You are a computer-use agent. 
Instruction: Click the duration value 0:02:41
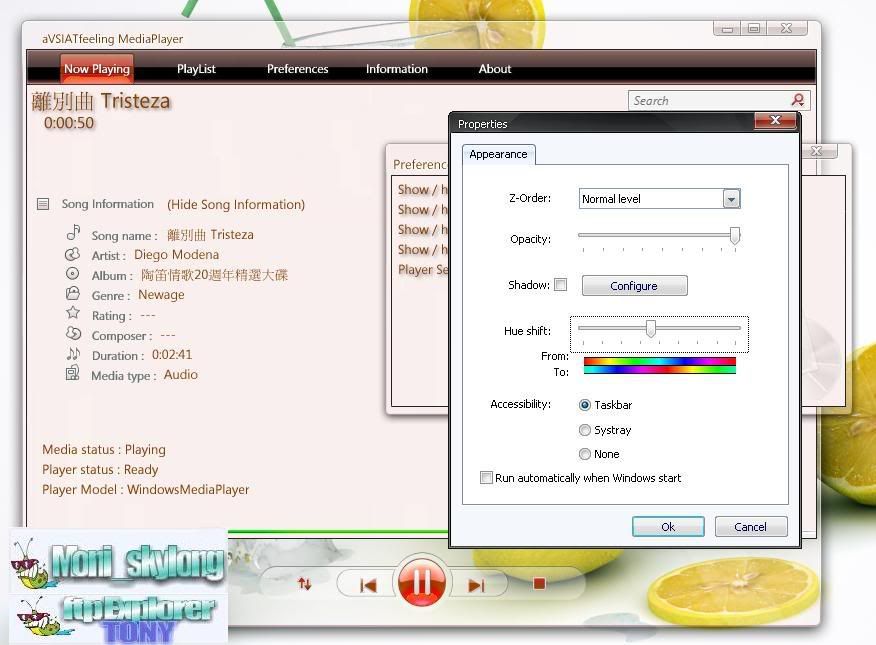(x=172, y=355)
